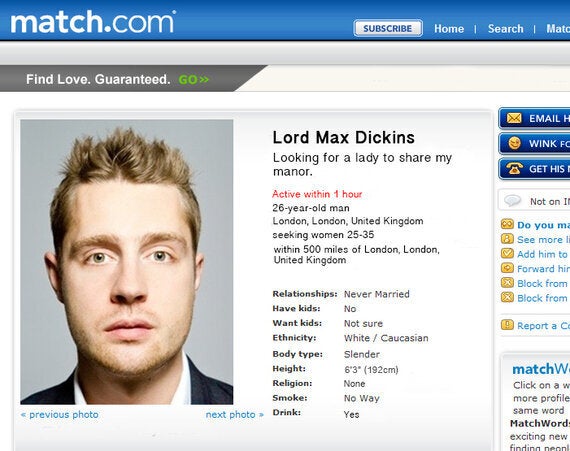This screenshot has height=451, width=570.
Task: Click the SUBSCRIBE button
Action: (388, 28)
